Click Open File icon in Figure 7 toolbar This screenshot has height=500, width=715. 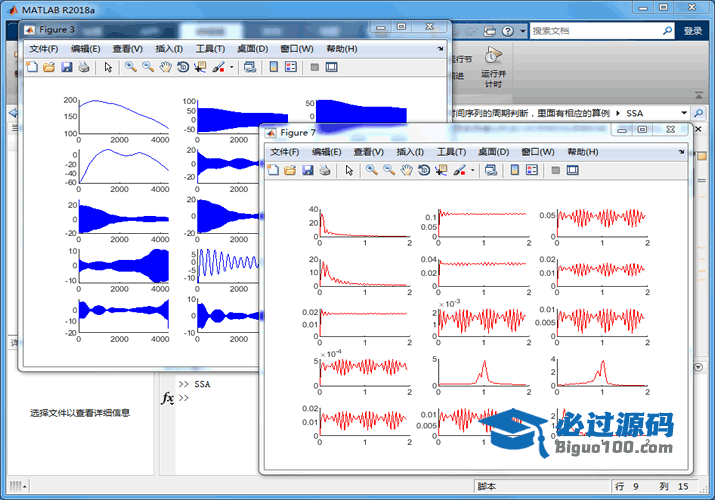290,170
